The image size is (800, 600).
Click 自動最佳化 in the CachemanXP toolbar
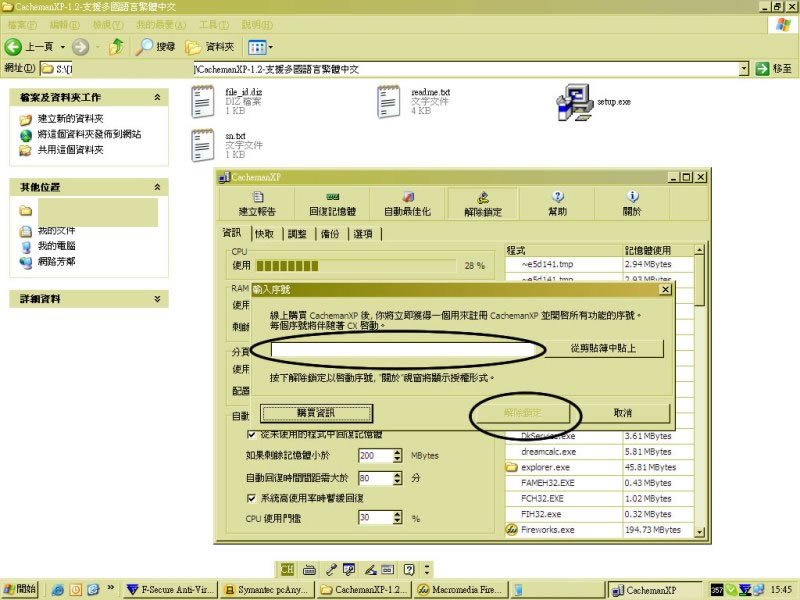click(x=407, y=204)
